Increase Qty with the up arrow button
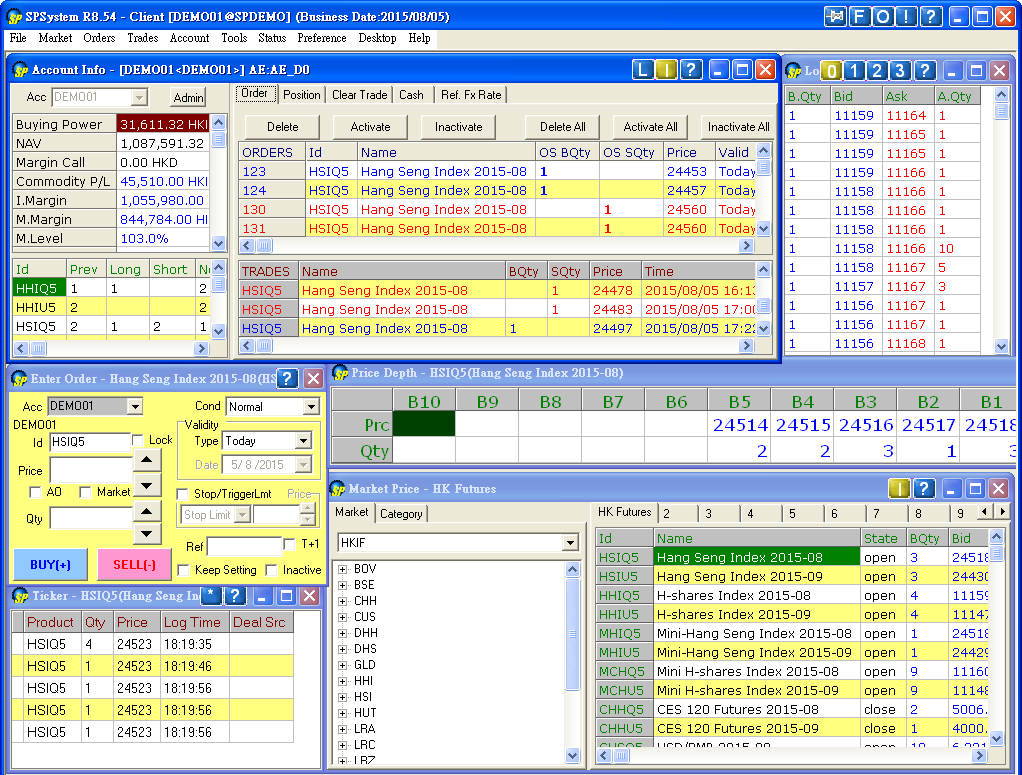The image size is (1022, 775). (147, 510)
